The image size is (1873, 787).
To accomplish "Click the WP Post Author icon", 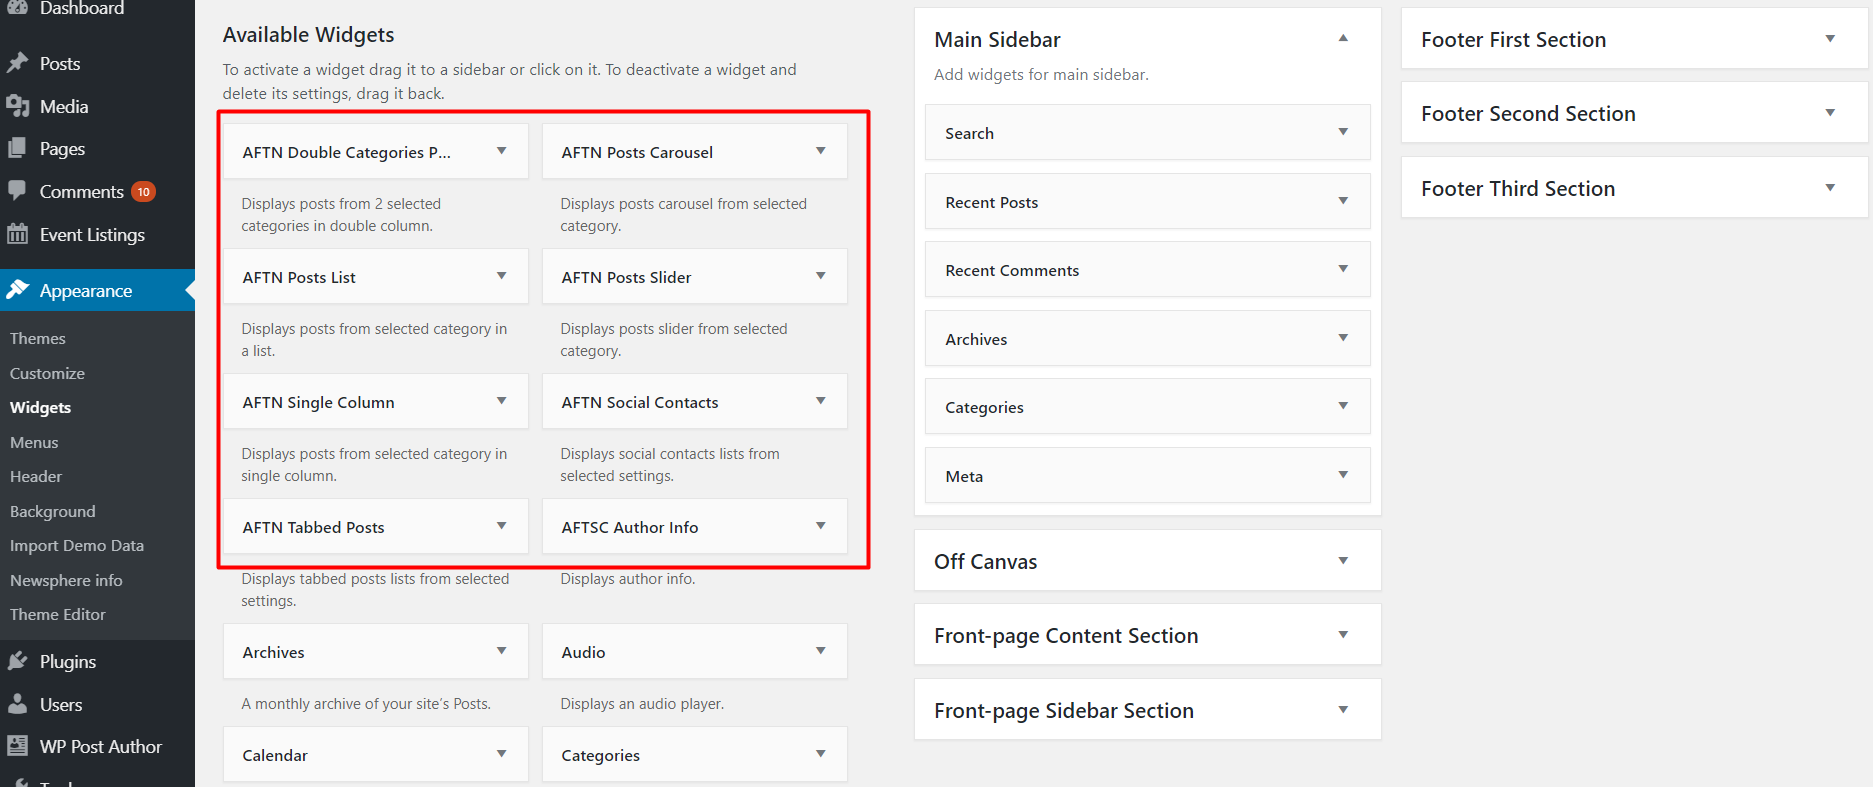I will (x=18, y=746).
